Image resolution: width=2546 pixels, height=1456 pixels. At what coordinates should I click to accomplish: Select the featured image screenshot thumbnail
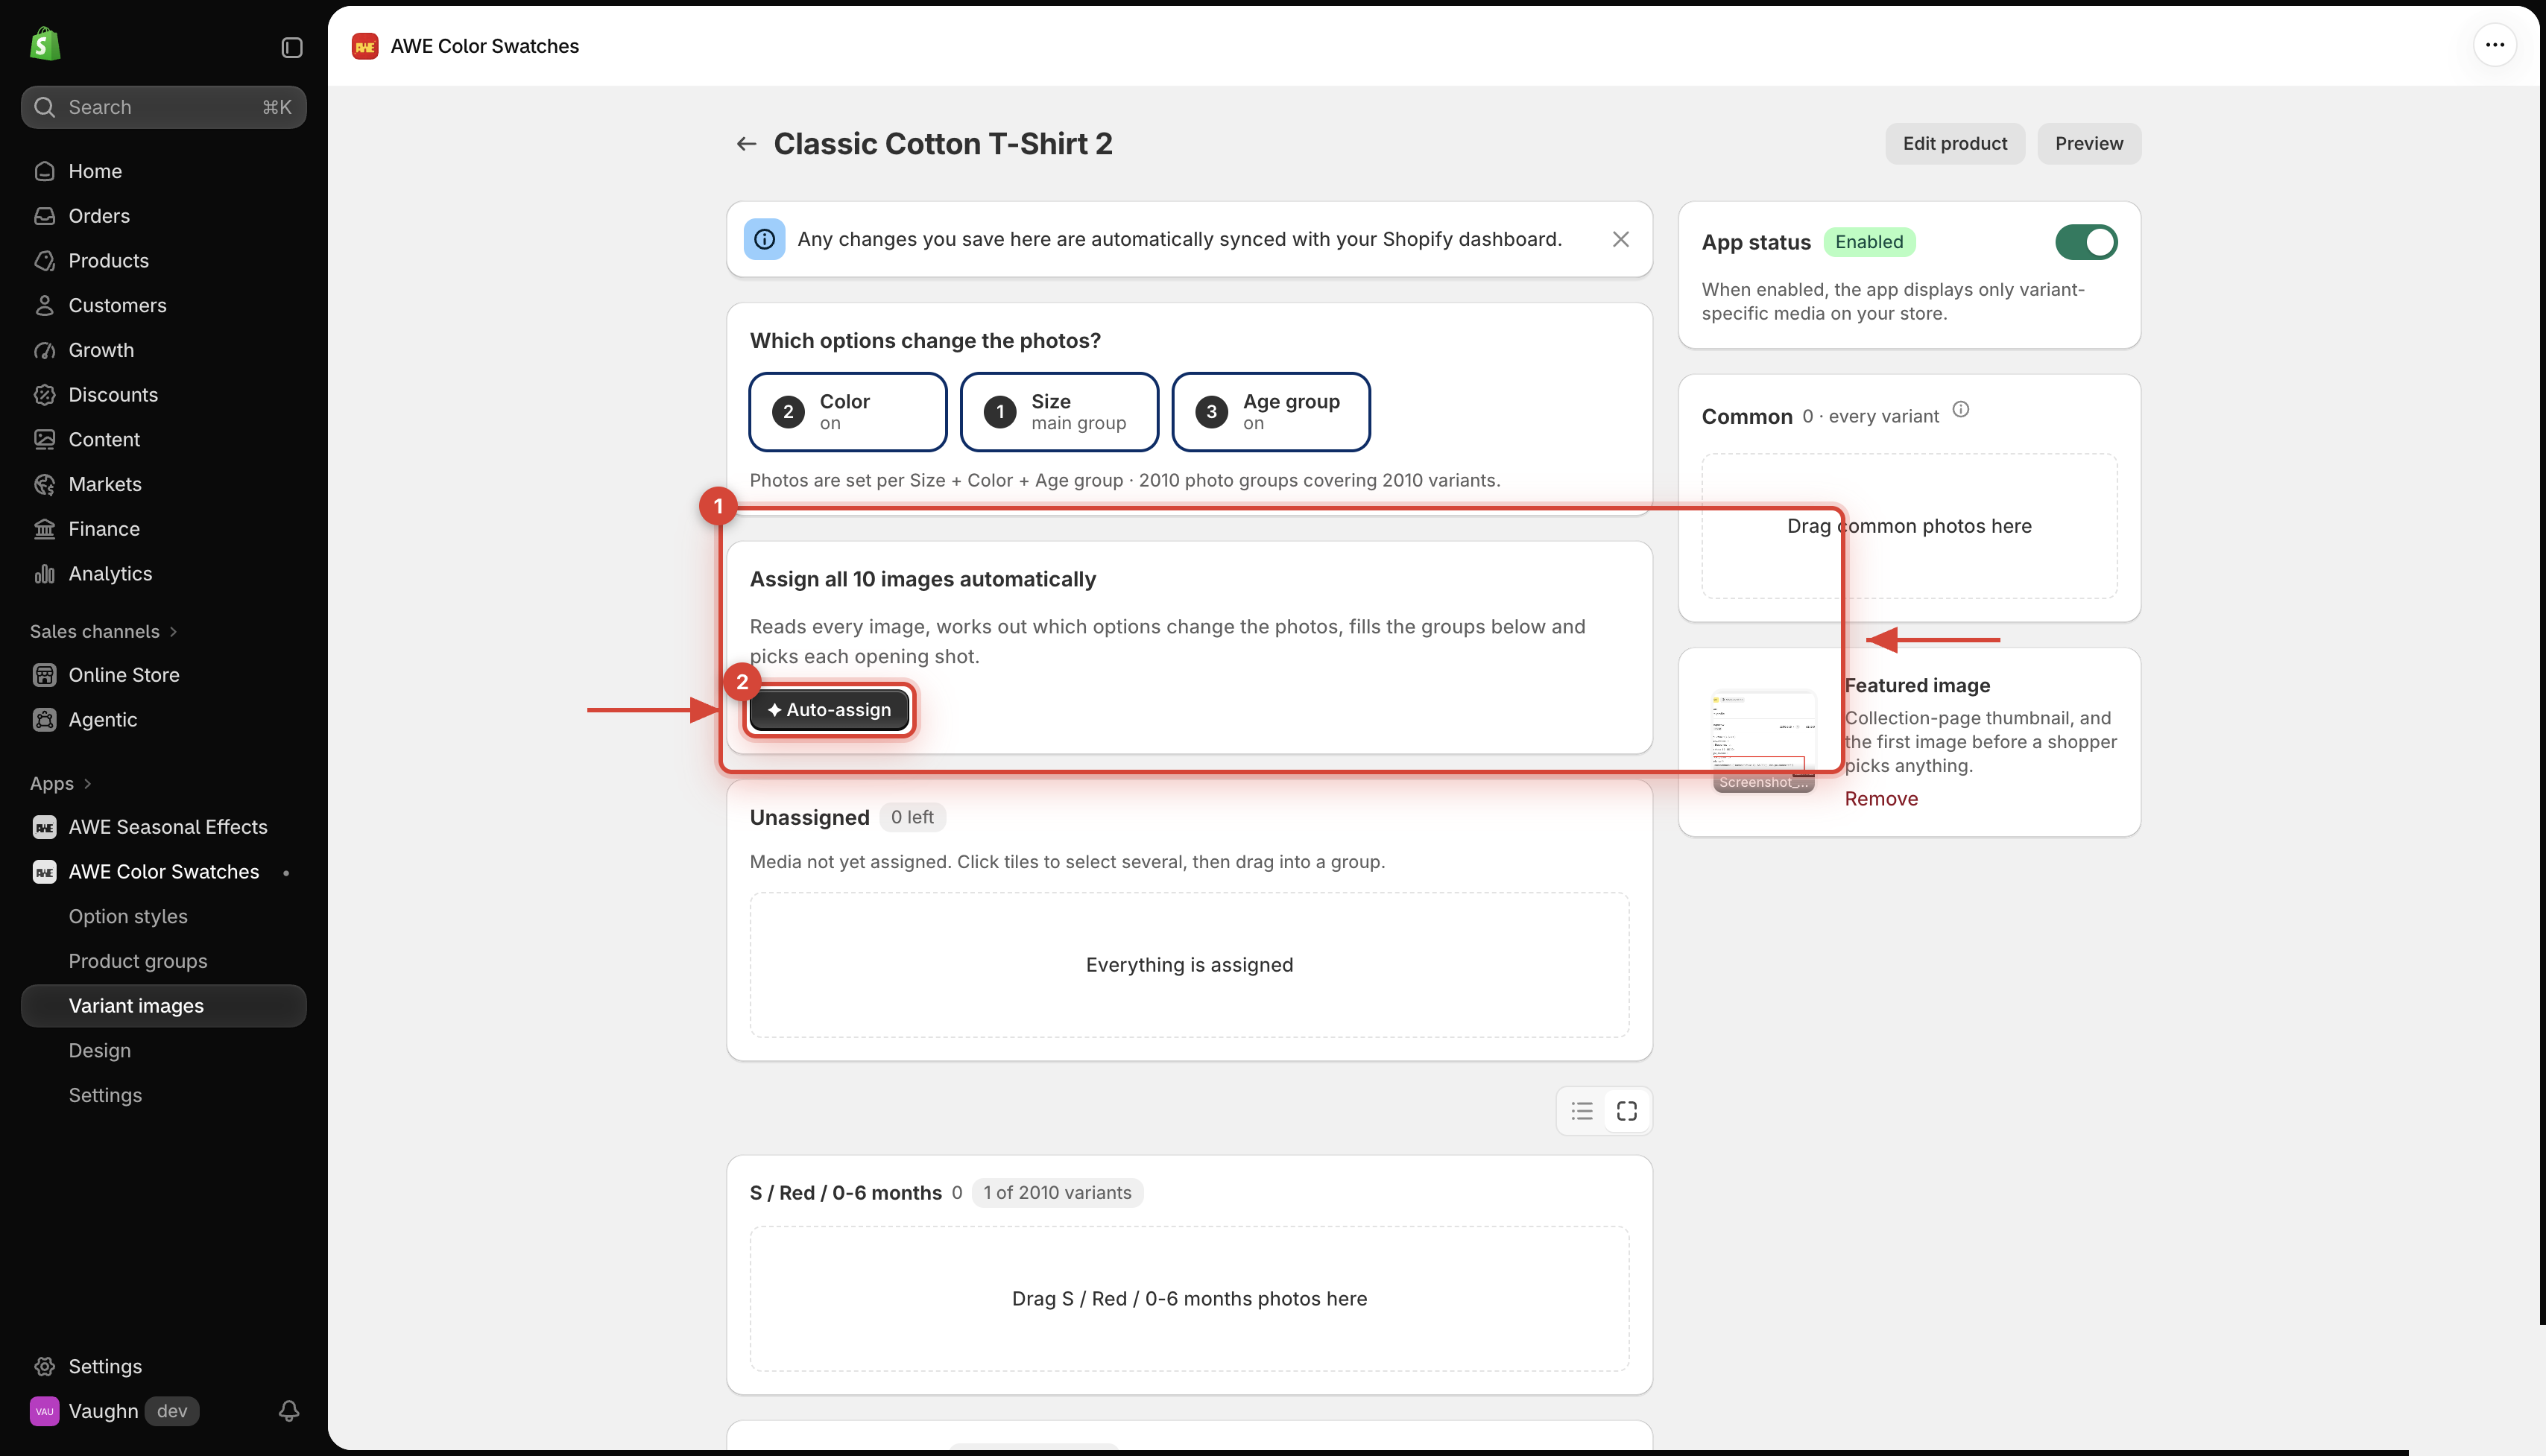pos(1763,742)
